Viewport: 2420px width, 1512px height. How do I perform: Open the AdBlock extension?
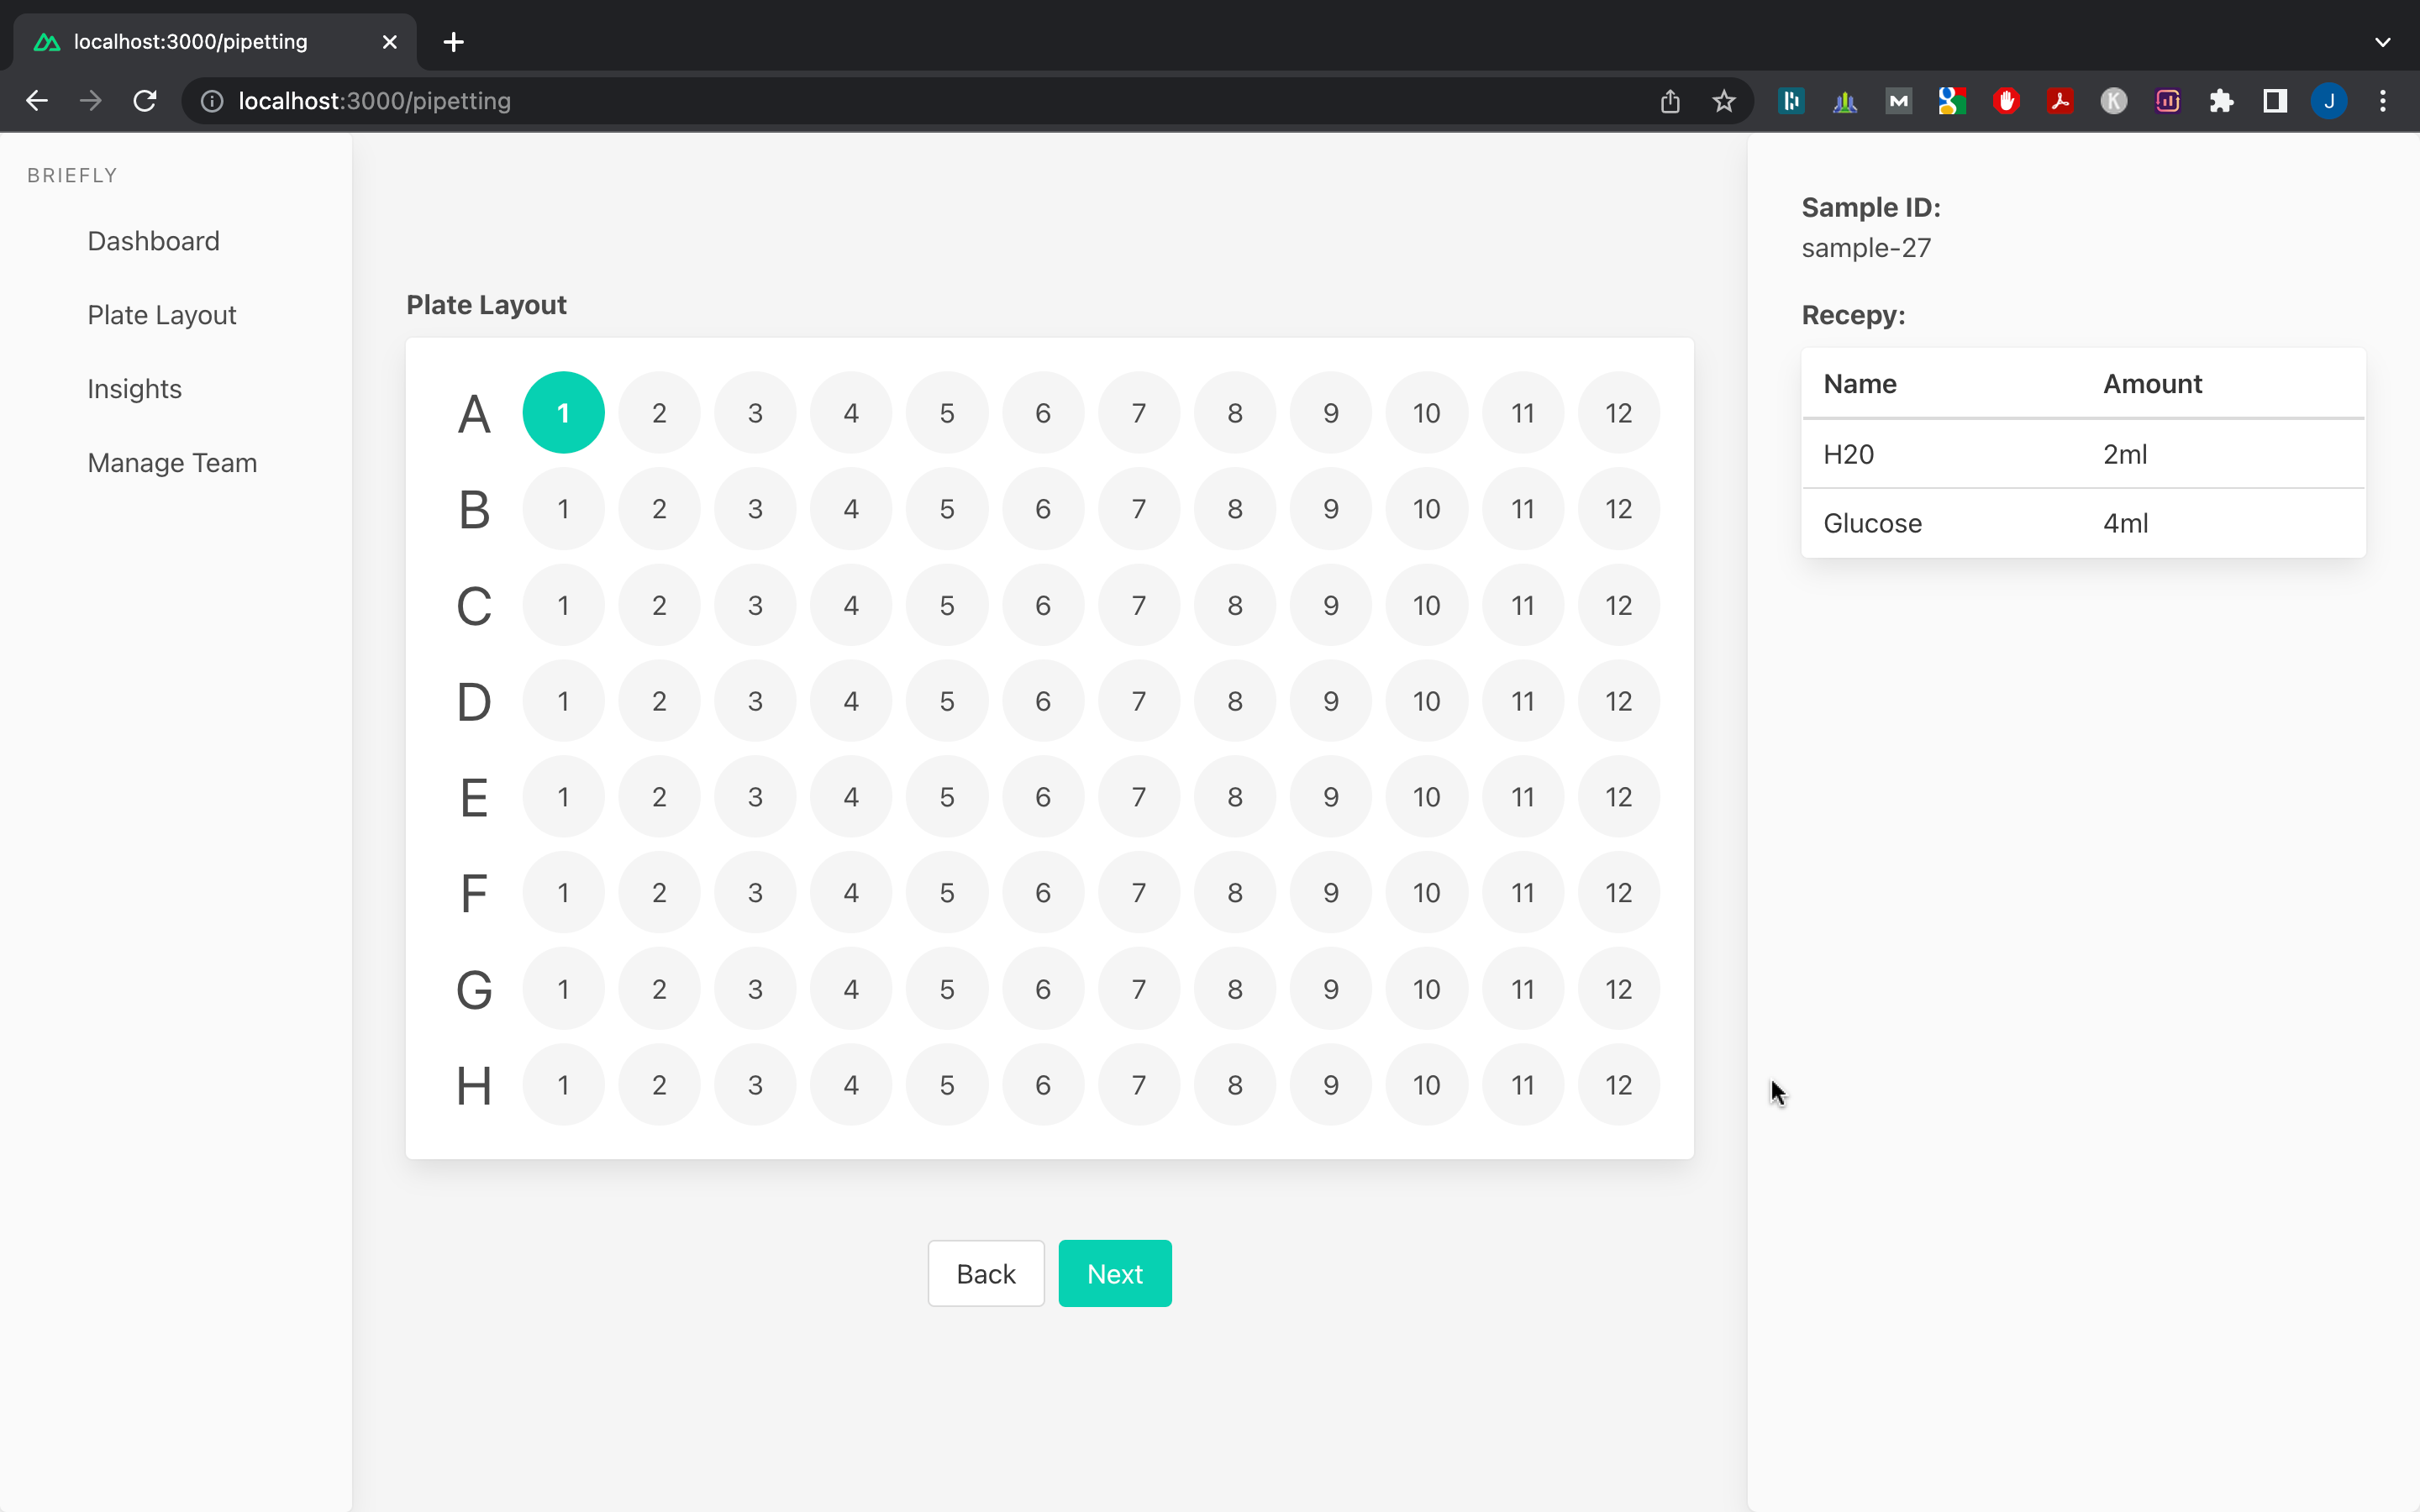(2006, 100)
